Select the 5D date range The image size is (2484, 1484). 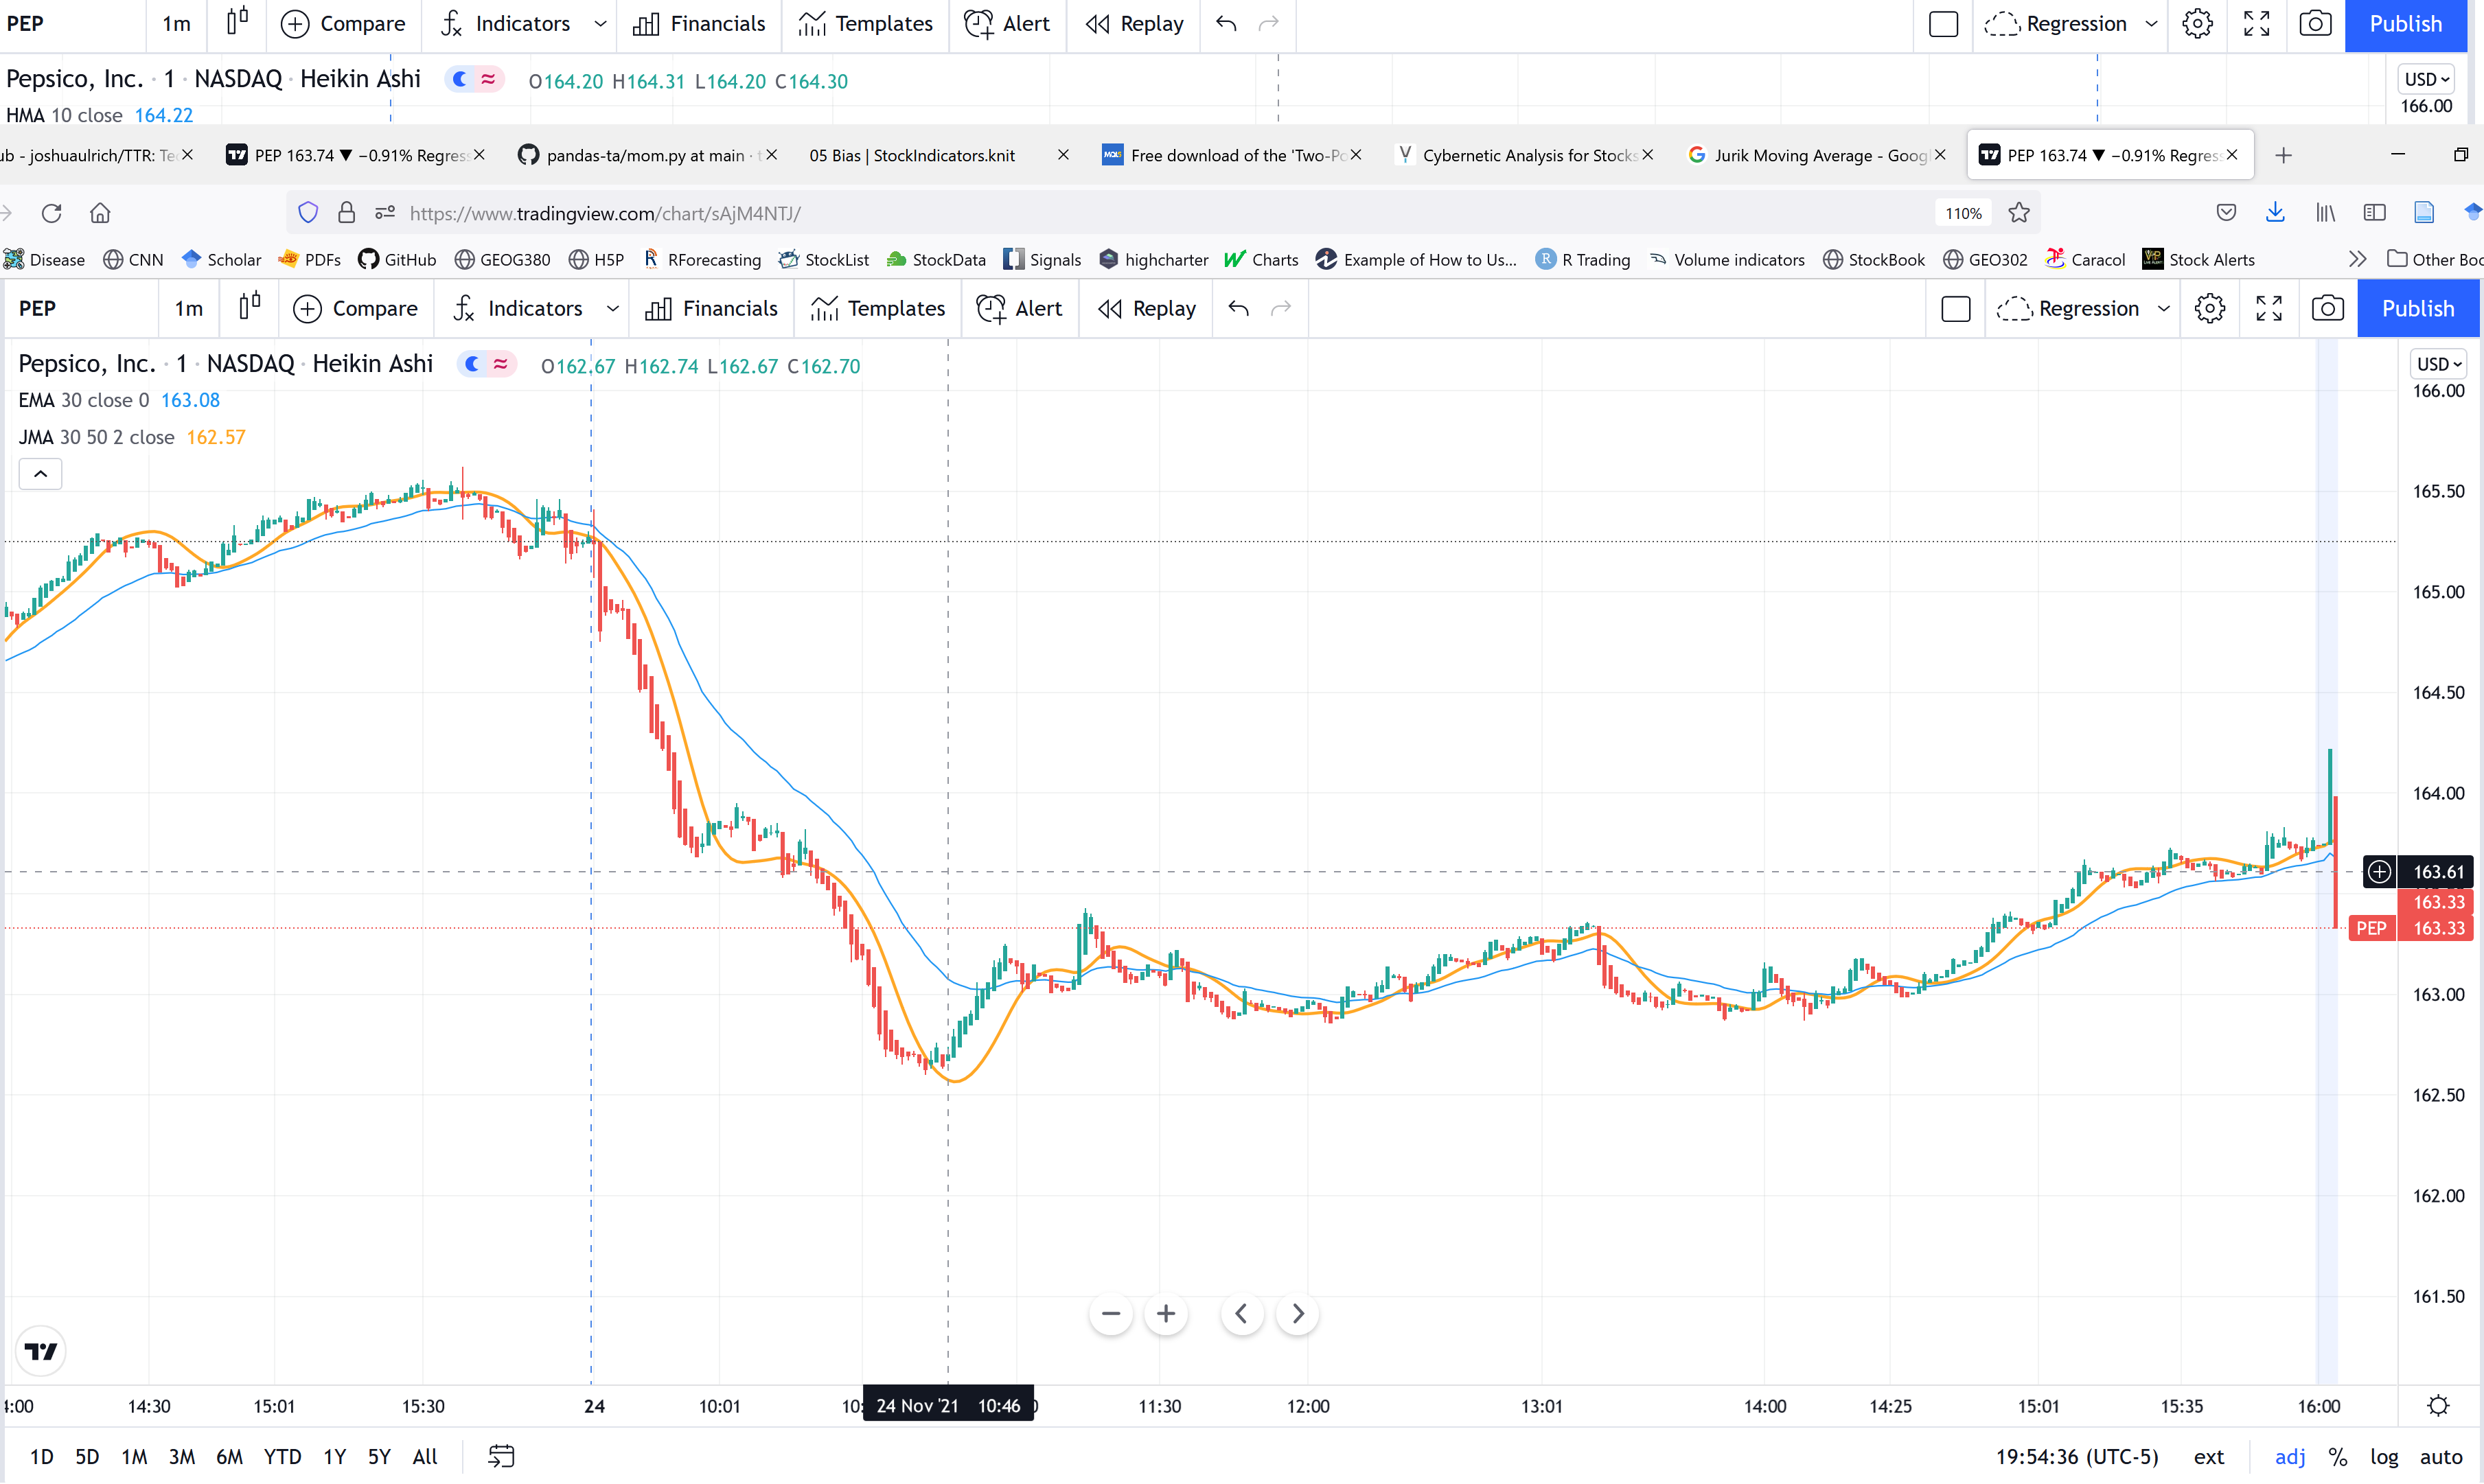pyautogui.click(x=88, y=1456)
